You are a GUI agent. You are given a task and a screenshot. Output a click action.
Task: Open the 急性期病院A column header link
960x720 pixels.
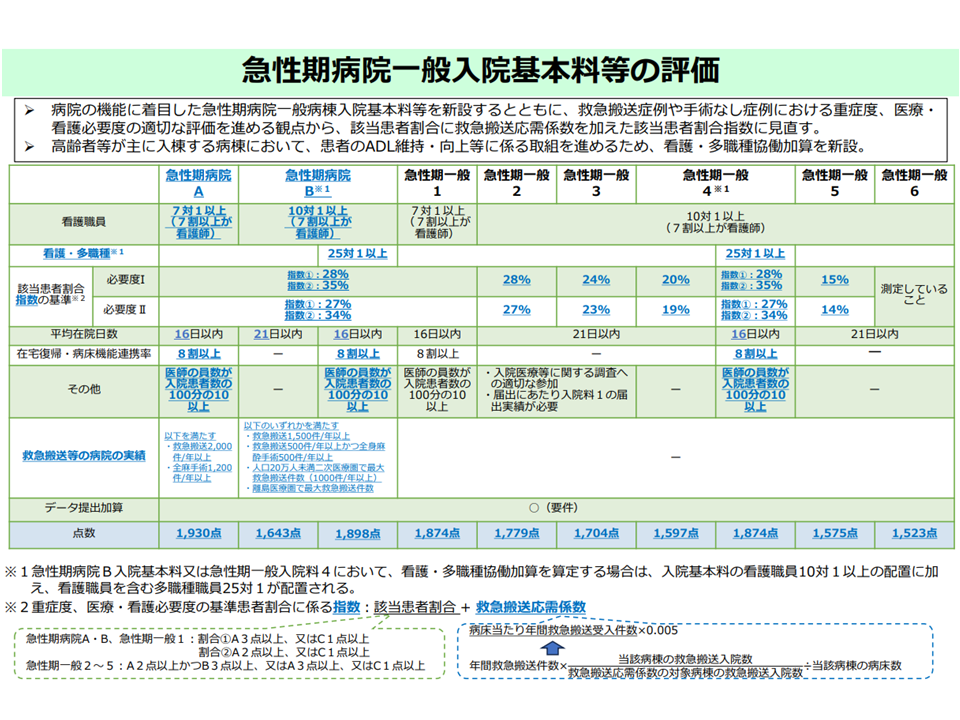(x=198, y=183)
